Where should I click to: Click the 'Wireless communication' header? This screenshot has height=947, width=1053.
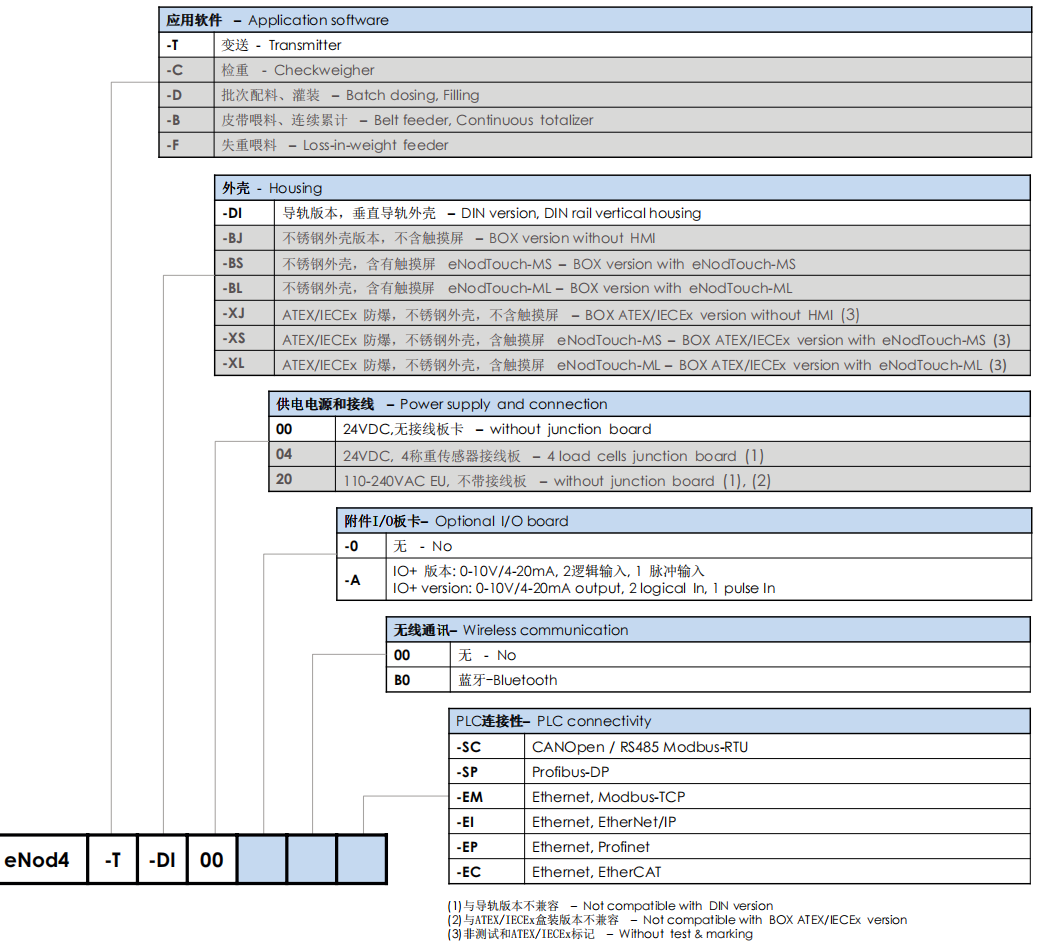coord(708,630)
